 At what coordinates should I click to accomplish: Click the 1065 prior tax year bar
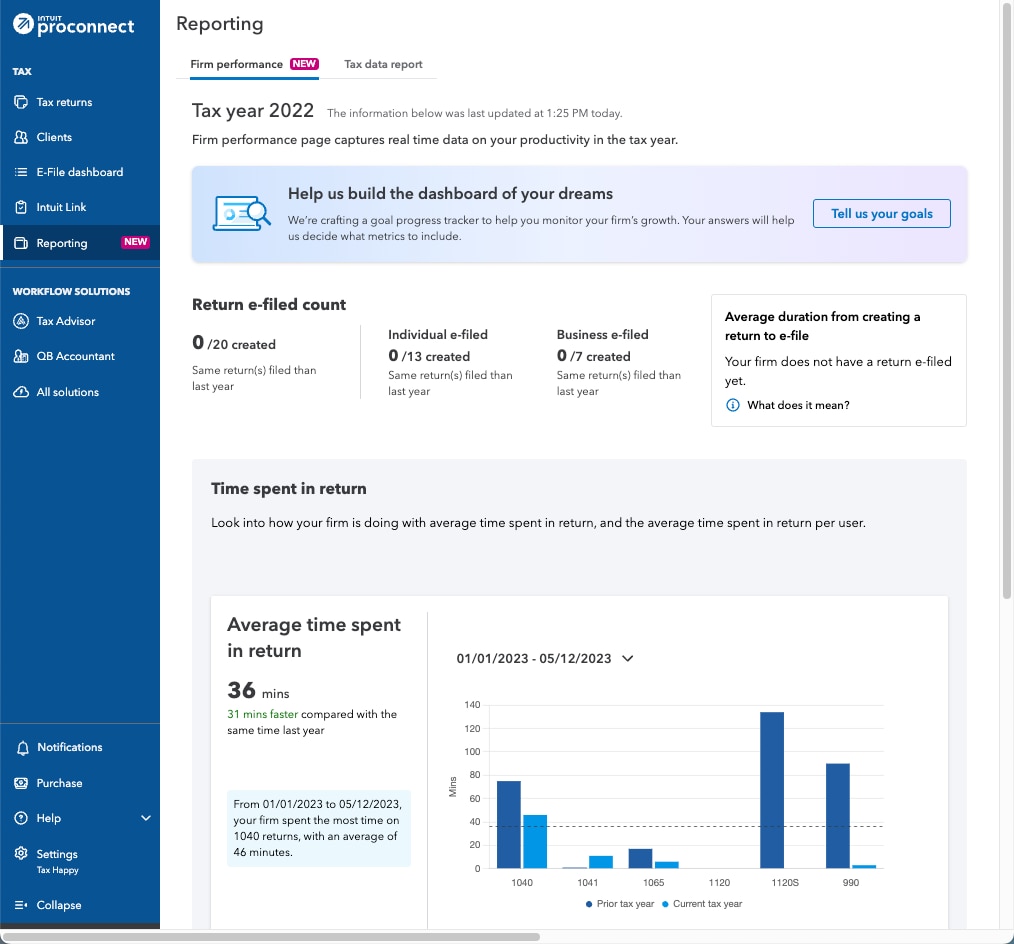640,858
